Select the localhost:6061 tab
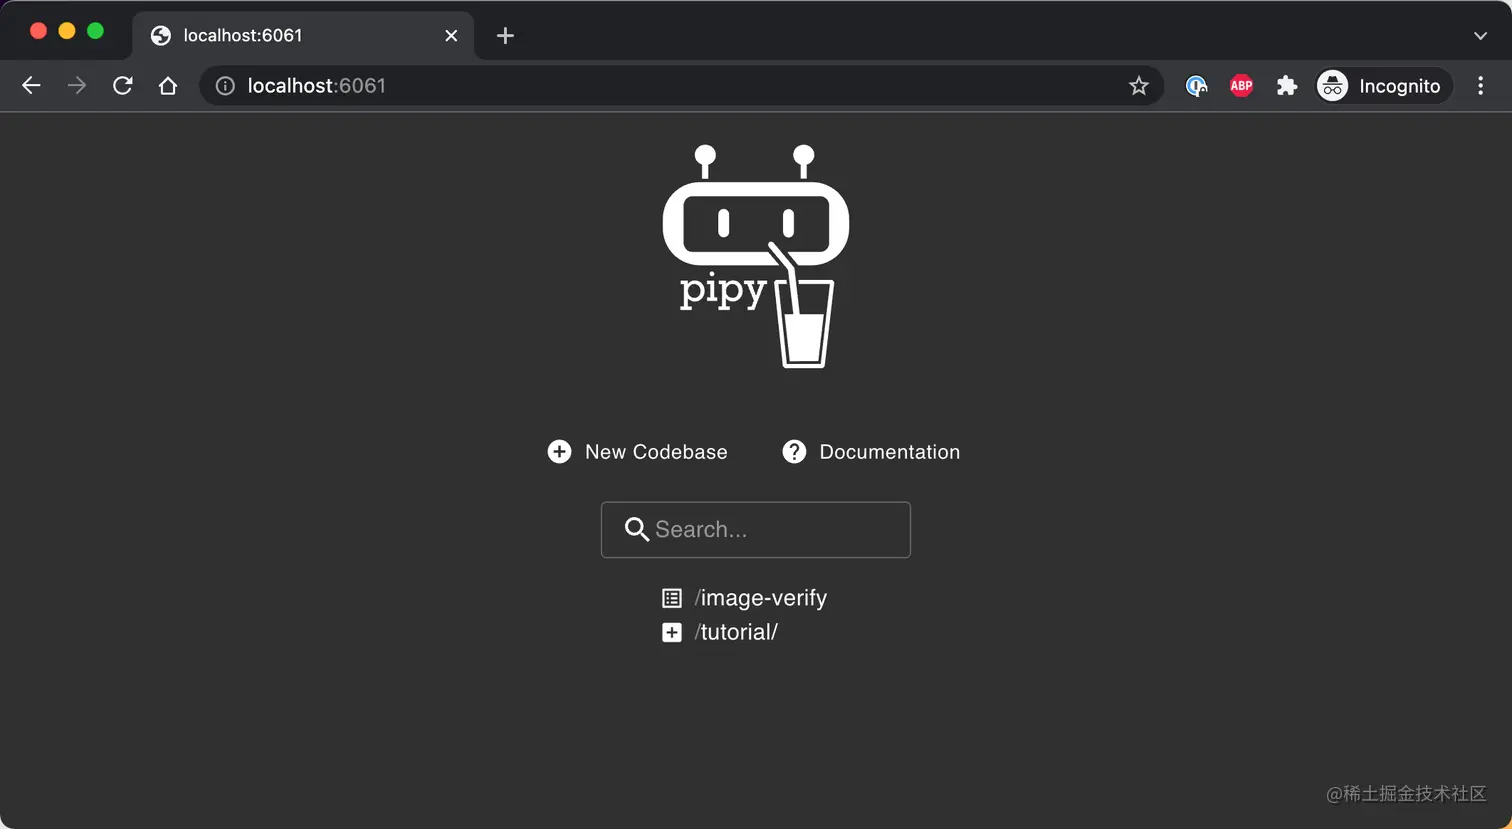 pos(303,36)
